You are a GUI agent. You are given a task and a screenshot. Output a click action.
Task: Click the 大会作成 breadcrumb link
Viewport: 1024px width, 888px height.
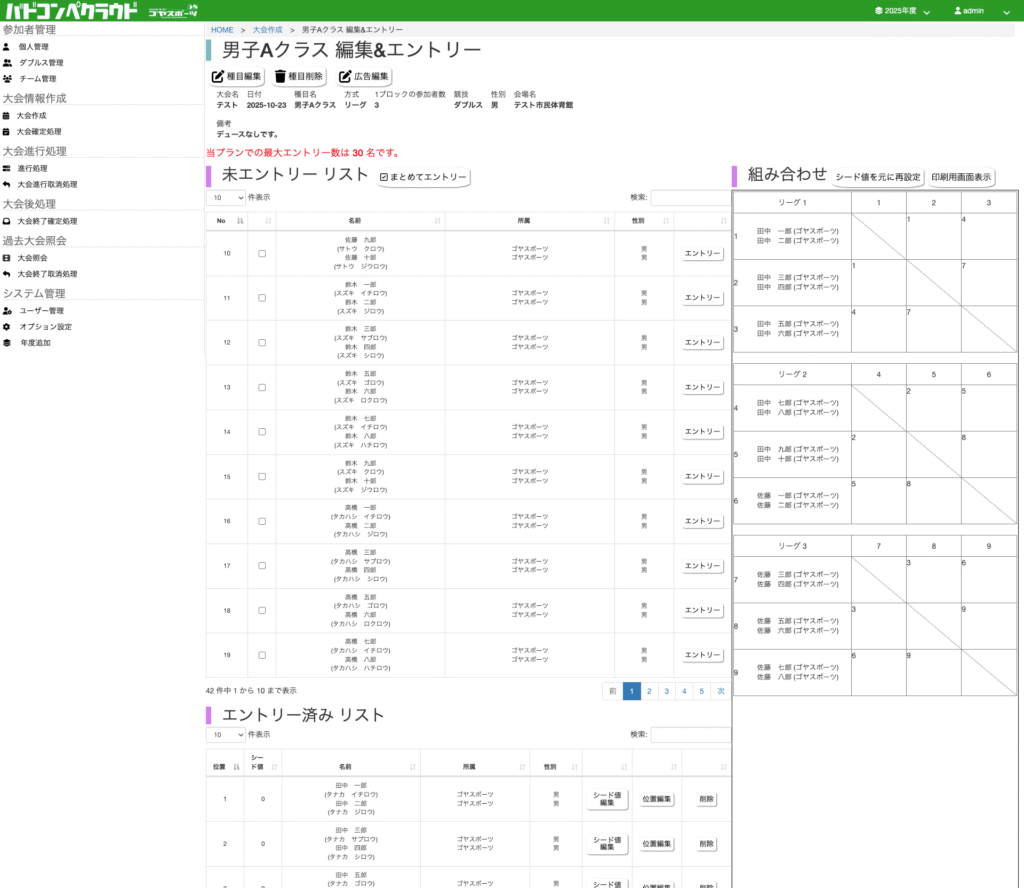tap(267, 30)
